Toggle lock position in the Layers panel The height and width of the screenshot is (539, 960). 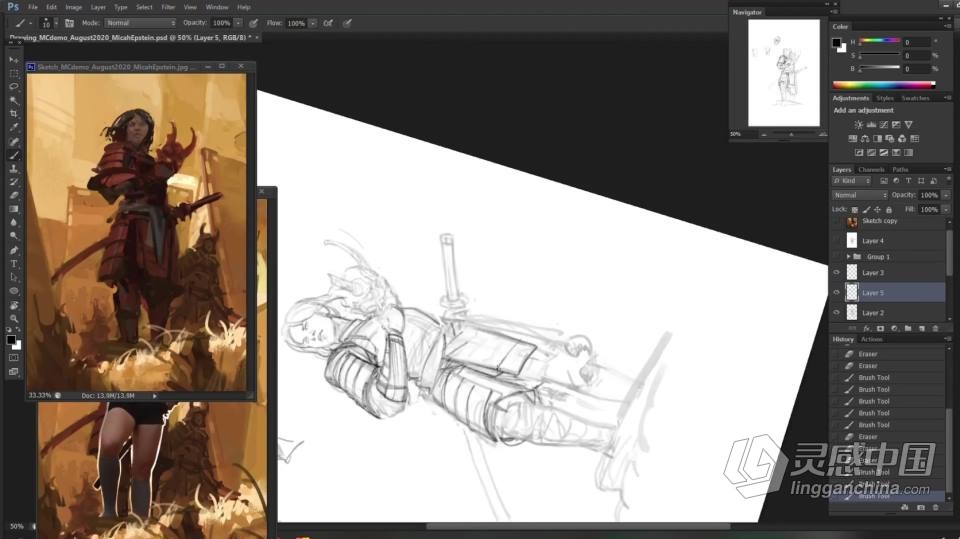click(x=877, y=209)
